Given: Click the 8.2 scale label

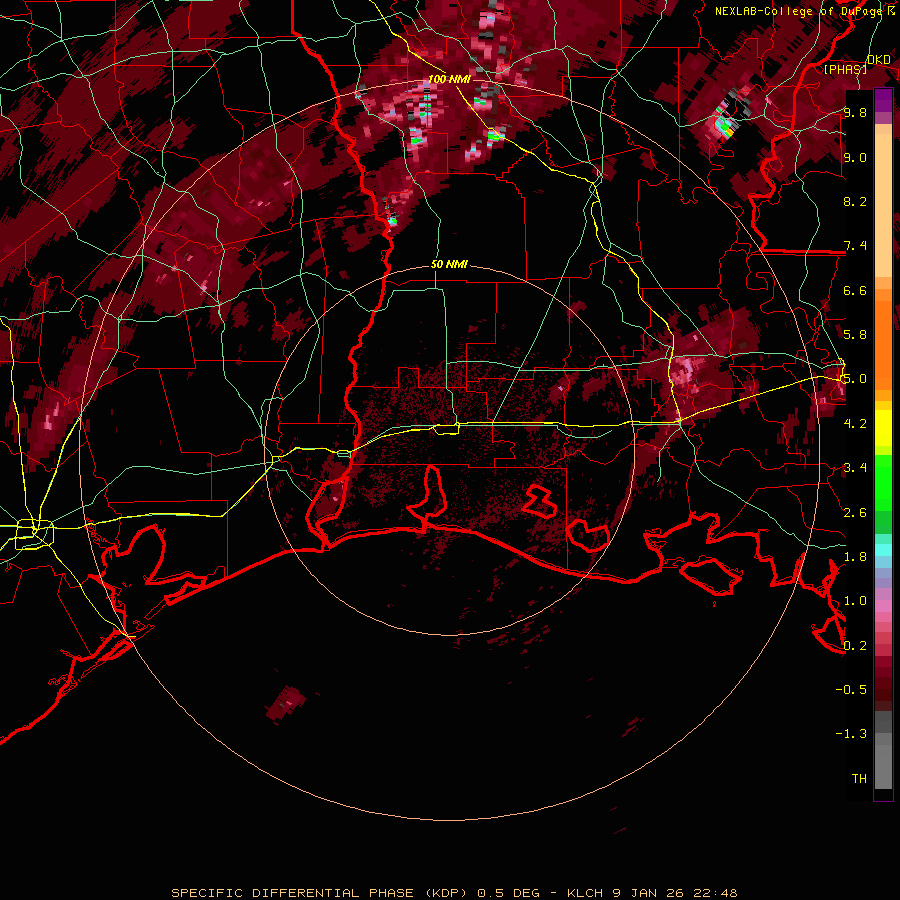Looking at the screenshot, I should click(855, 201).
